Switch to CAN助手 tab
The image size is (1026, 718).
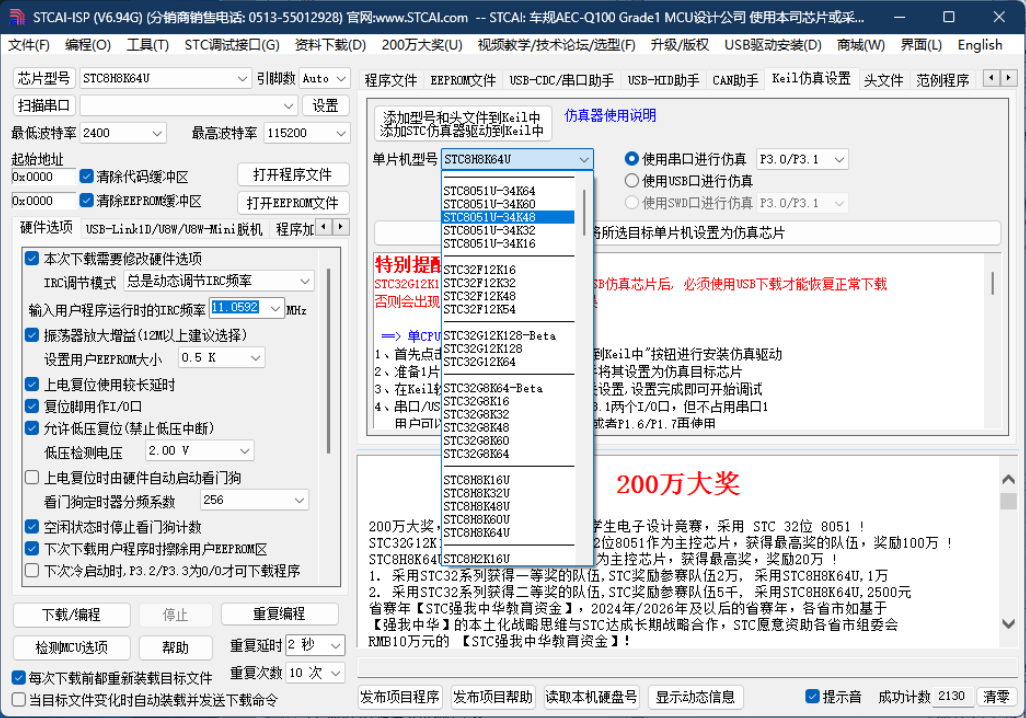click(735, 81)
